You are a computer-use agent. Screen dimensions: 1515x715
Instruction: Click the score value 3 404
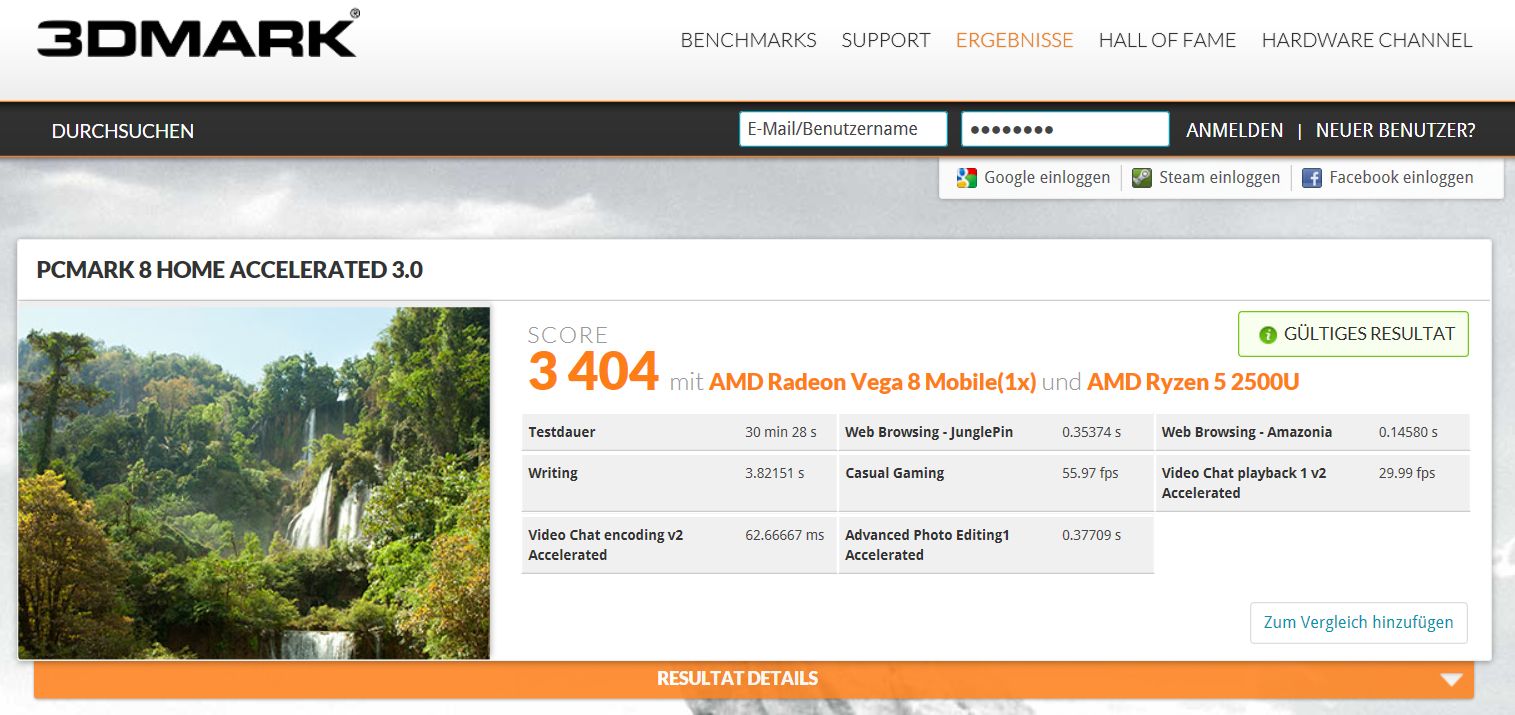pos(593,371)
